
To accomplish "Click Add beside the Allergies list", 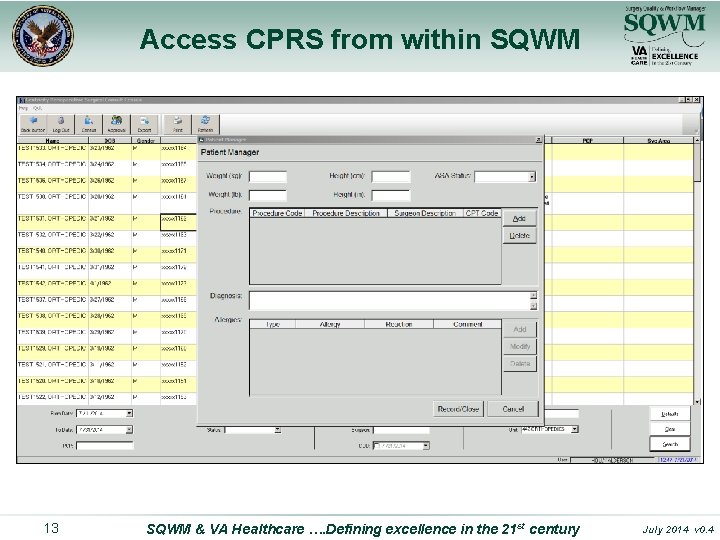I will [x=519, y=329].
